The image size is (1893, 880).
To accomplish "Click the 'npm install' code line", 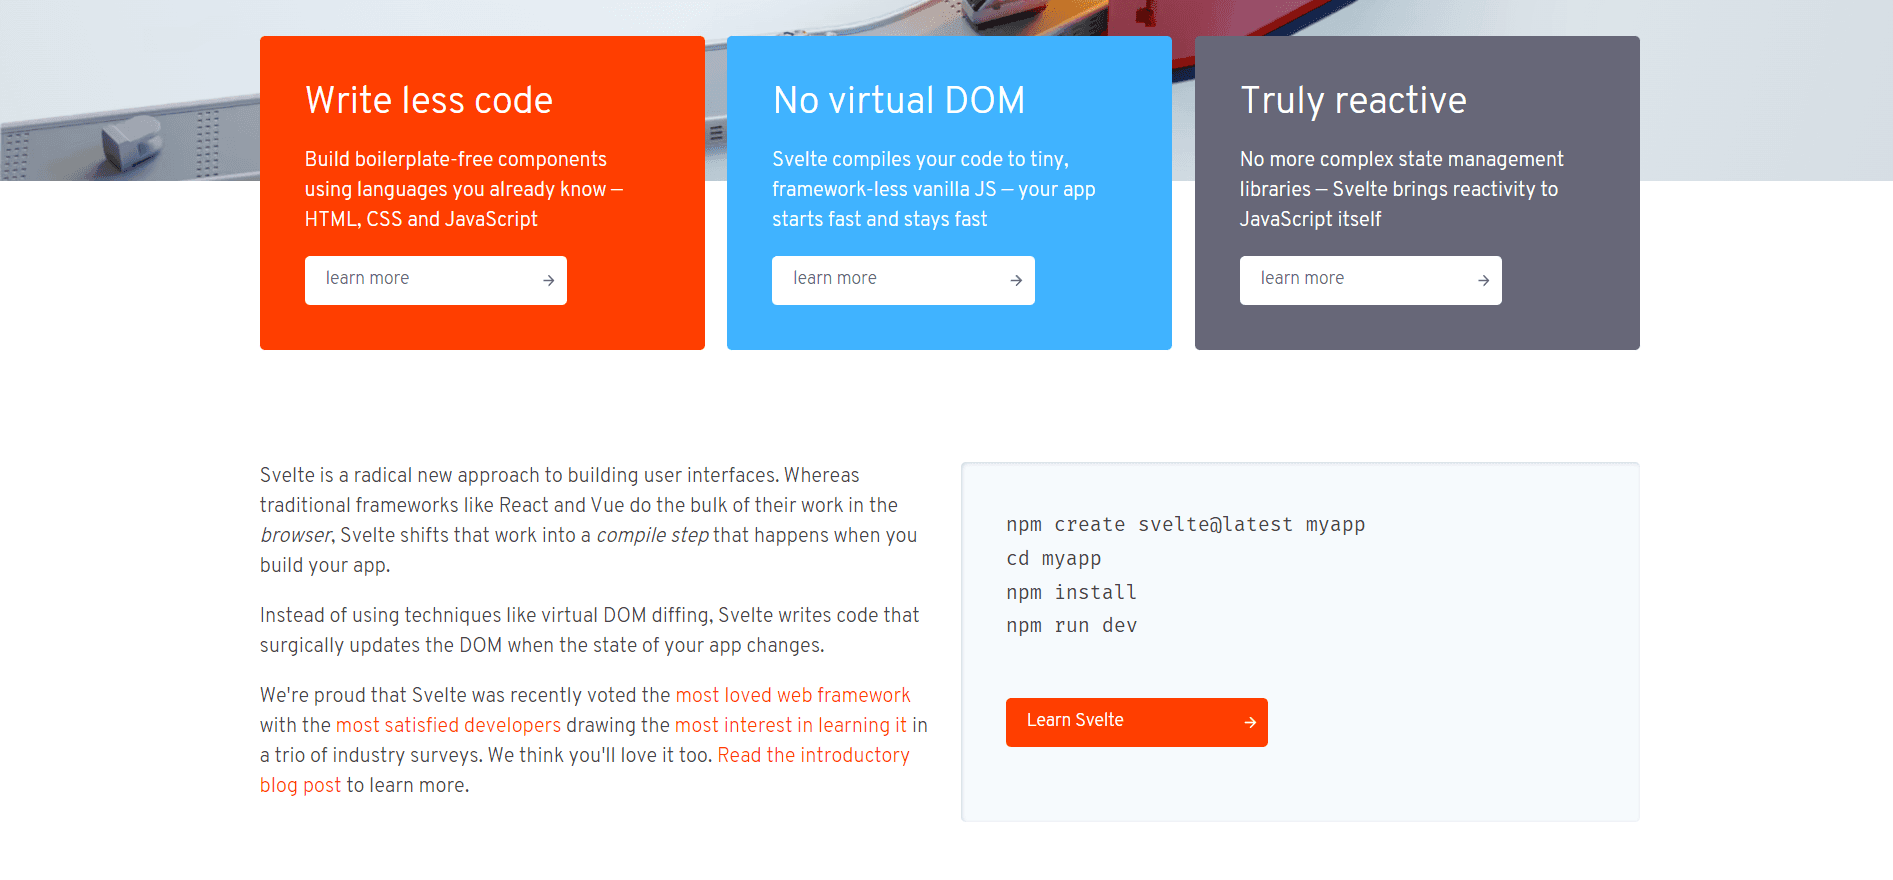I will [x=1071, y=592].
